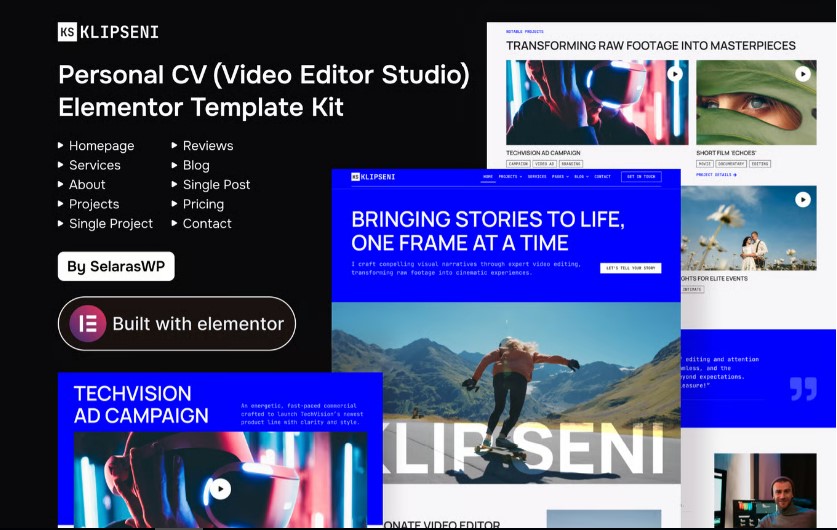The height and width of the screenshot is (530, 837).
Task: Go to Contact in the navbar
Action: coord(602,177)
